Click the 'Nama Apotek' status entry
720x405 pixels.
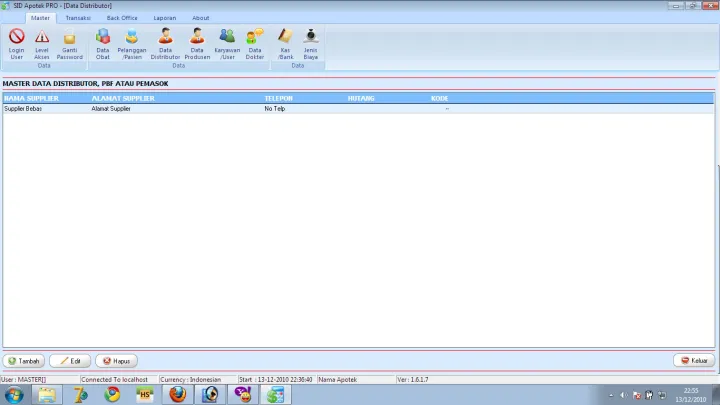pos(338,380)
